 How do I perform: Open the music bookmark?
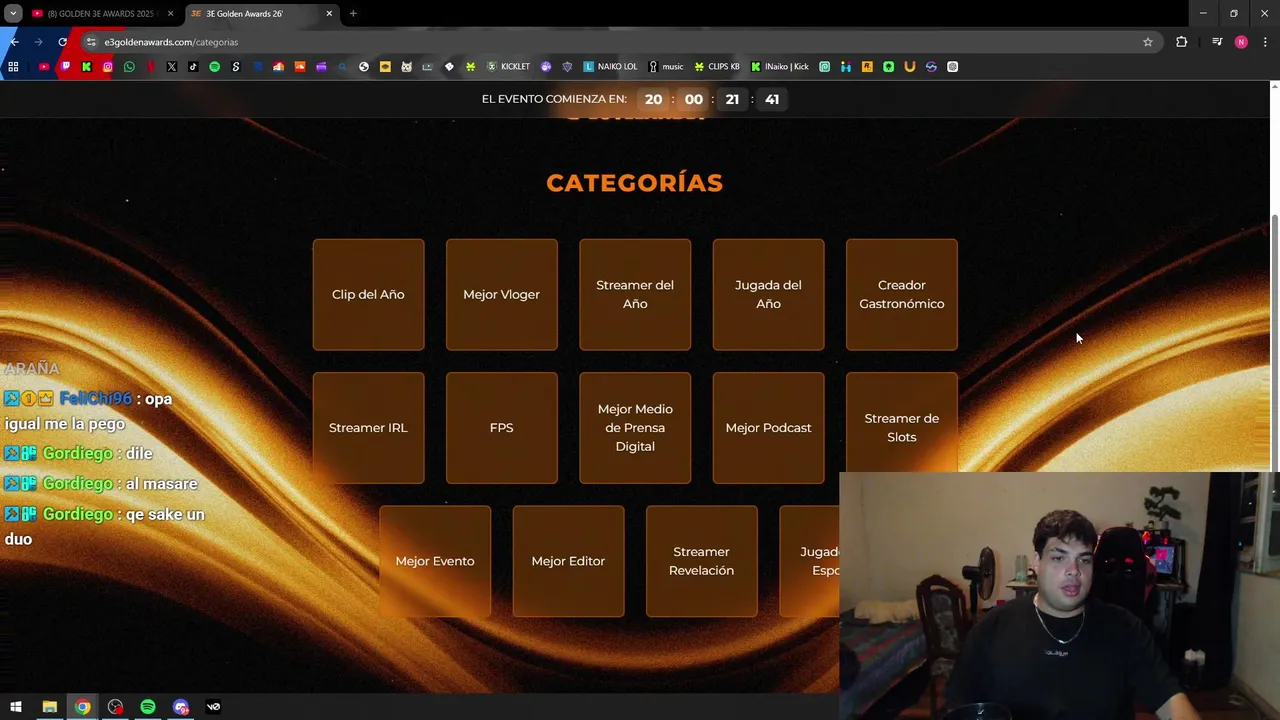point(666,67)
